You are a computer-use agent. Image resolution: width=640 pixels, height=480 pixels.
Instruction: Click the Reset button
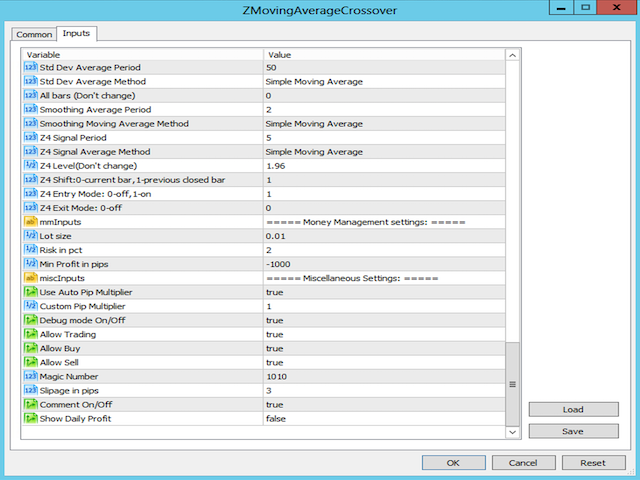point(593,463)
